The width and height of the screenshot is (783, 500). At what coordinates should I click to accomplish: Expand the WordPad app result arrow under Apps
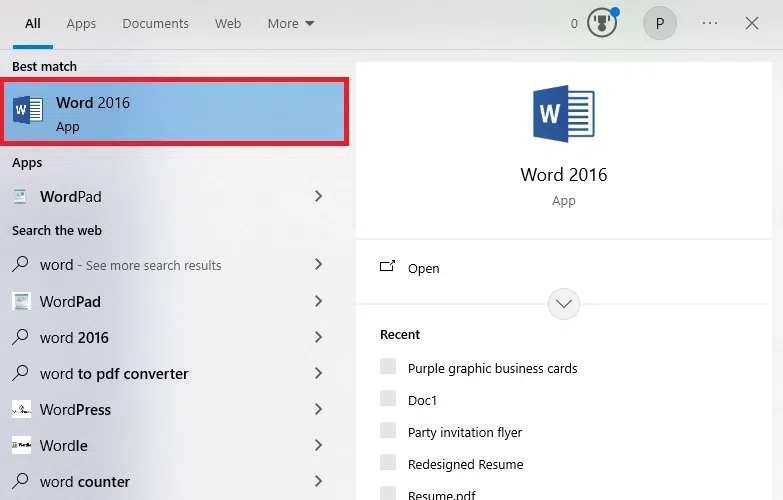click(319, 196)
